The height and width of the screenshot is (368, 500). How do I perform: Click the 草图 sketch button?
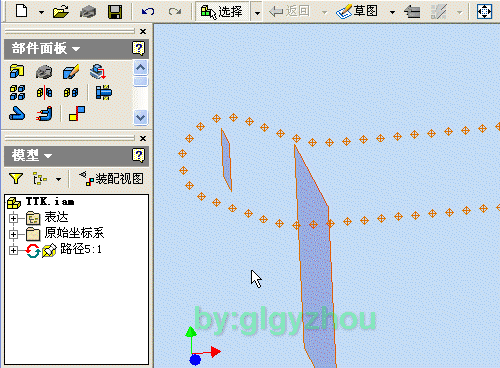coord(357,12)
